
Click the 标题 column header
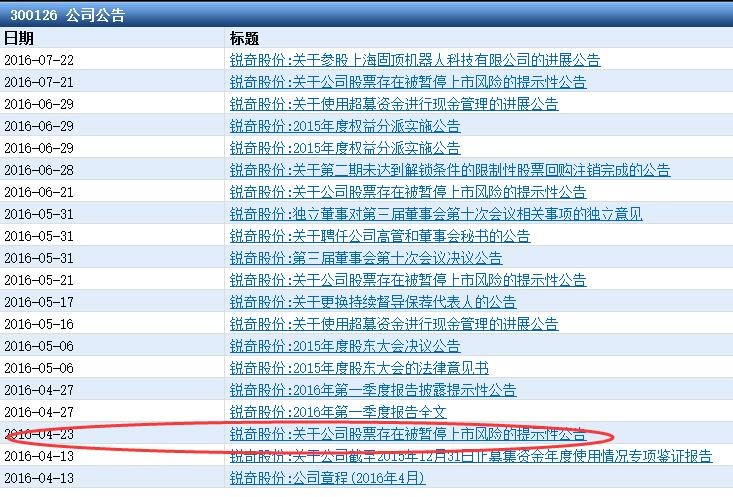[x=244, y=38]
